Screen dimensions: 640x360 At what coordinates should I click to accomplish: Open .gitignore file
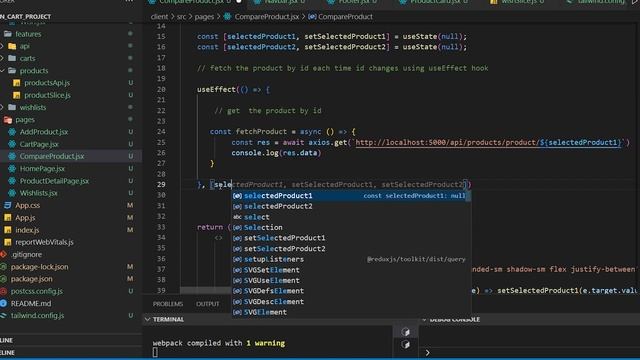27,254
